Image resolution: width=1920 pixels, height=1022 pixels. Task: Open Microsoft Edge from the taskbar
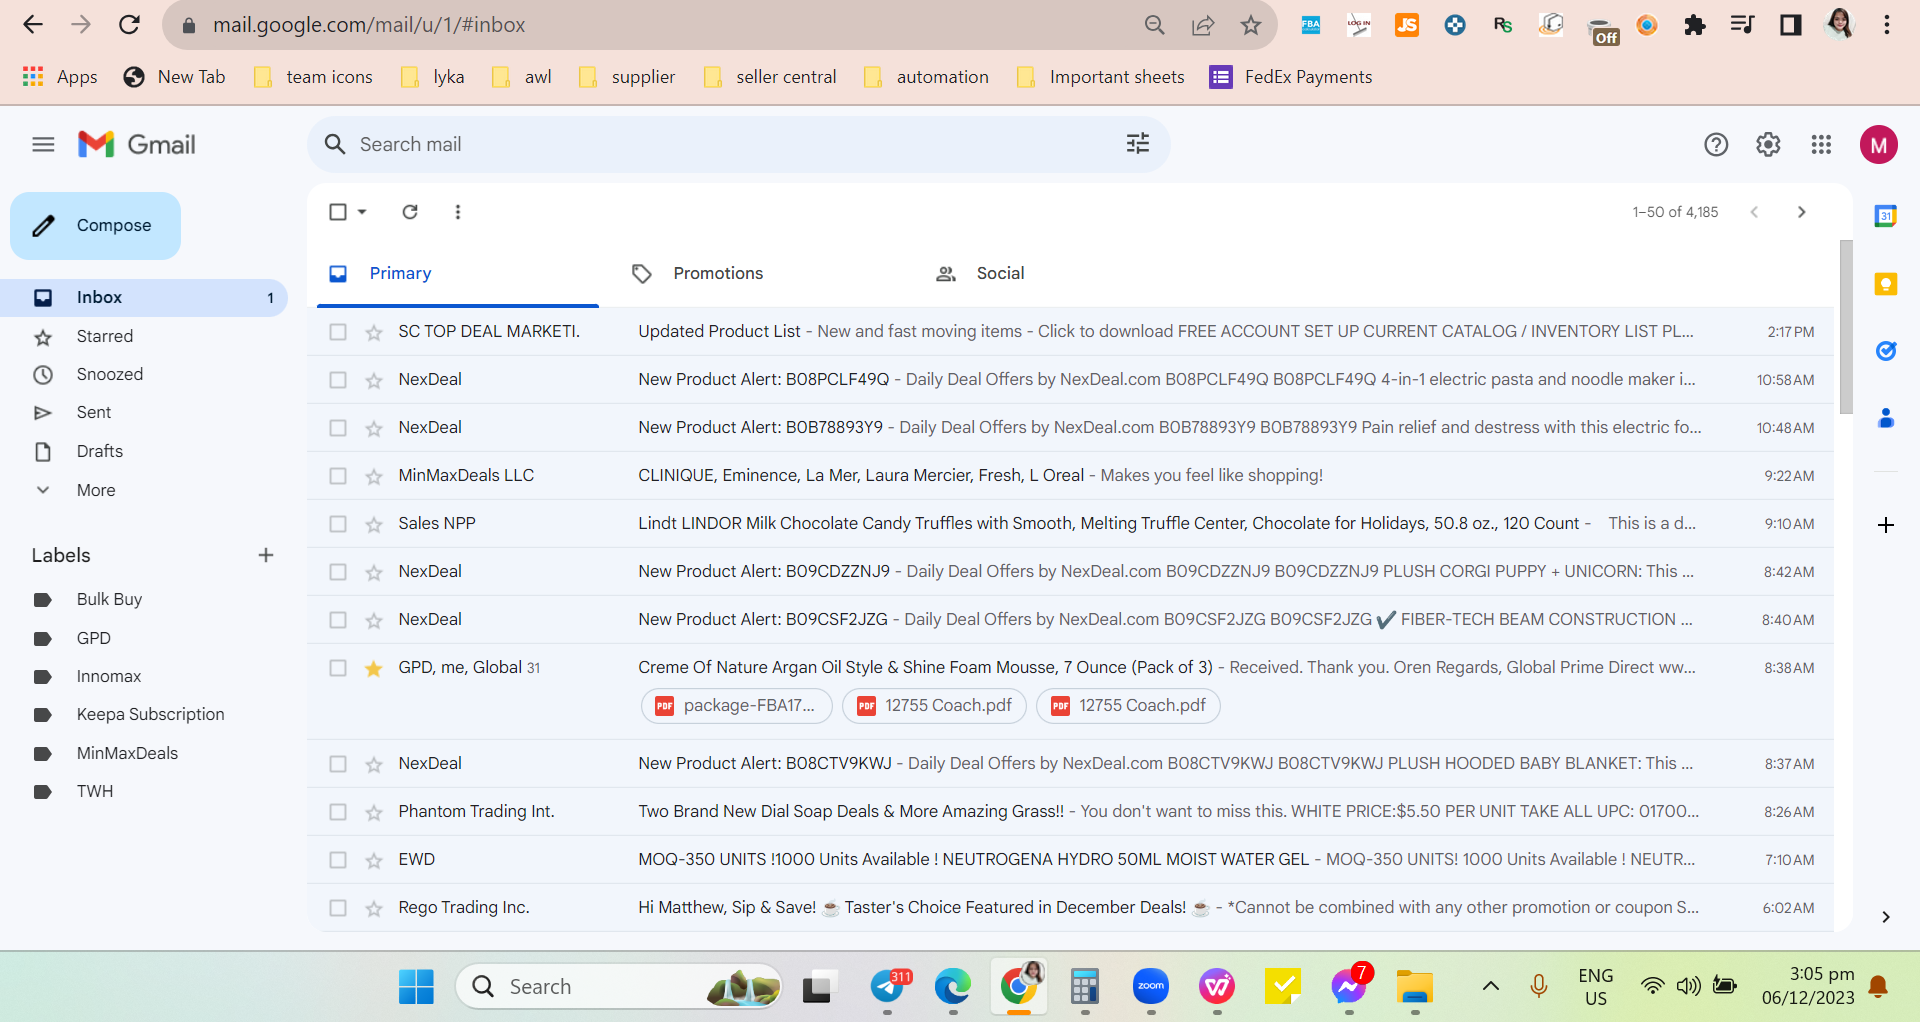953,987
